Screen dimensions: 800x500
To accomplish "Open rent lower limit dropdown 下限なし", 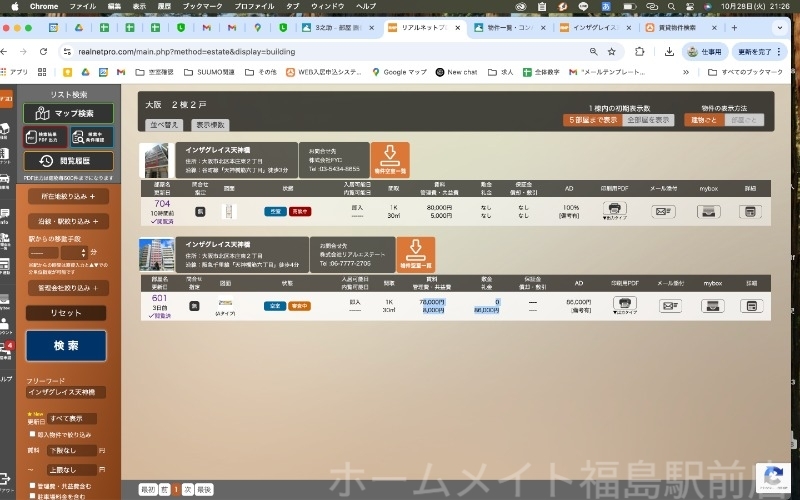I will pos(72,451).
